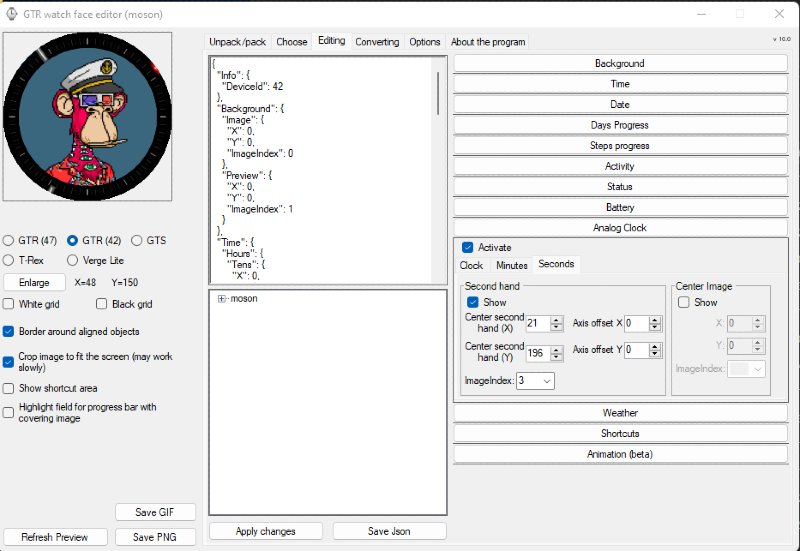
Task: Enable the Black grid checkbox
Action: tap(102, 304)
